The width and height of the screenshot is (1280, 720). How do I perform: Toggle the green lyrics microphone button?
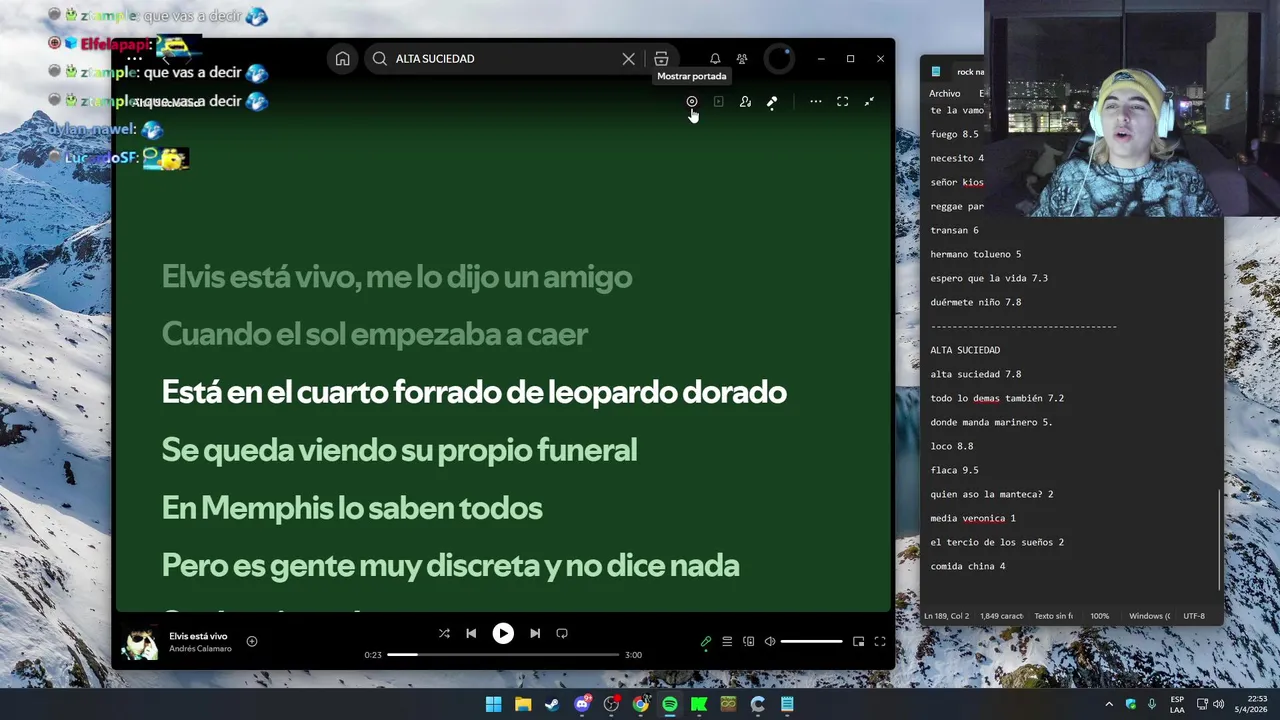coord(706,641)
